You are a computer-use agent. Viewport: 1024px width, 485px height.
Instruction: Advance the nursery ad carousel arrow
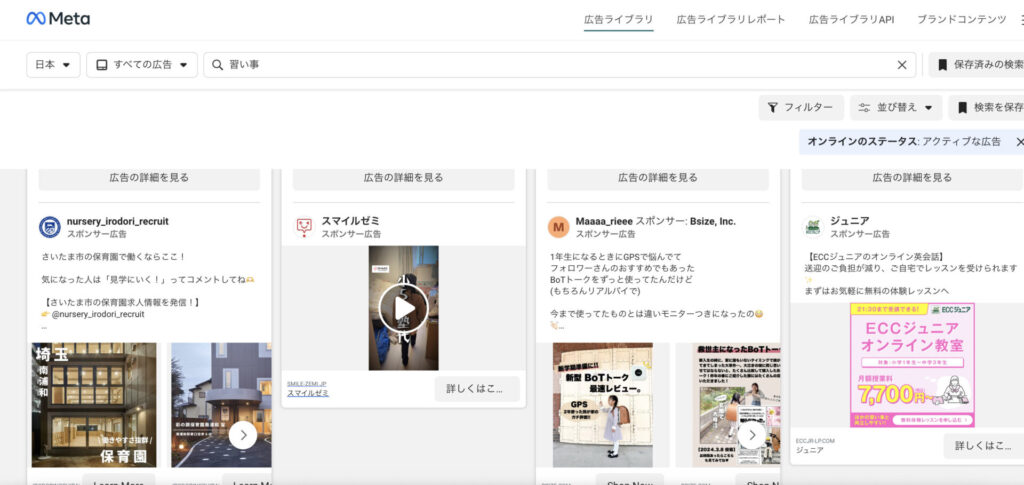click(243, 435)
